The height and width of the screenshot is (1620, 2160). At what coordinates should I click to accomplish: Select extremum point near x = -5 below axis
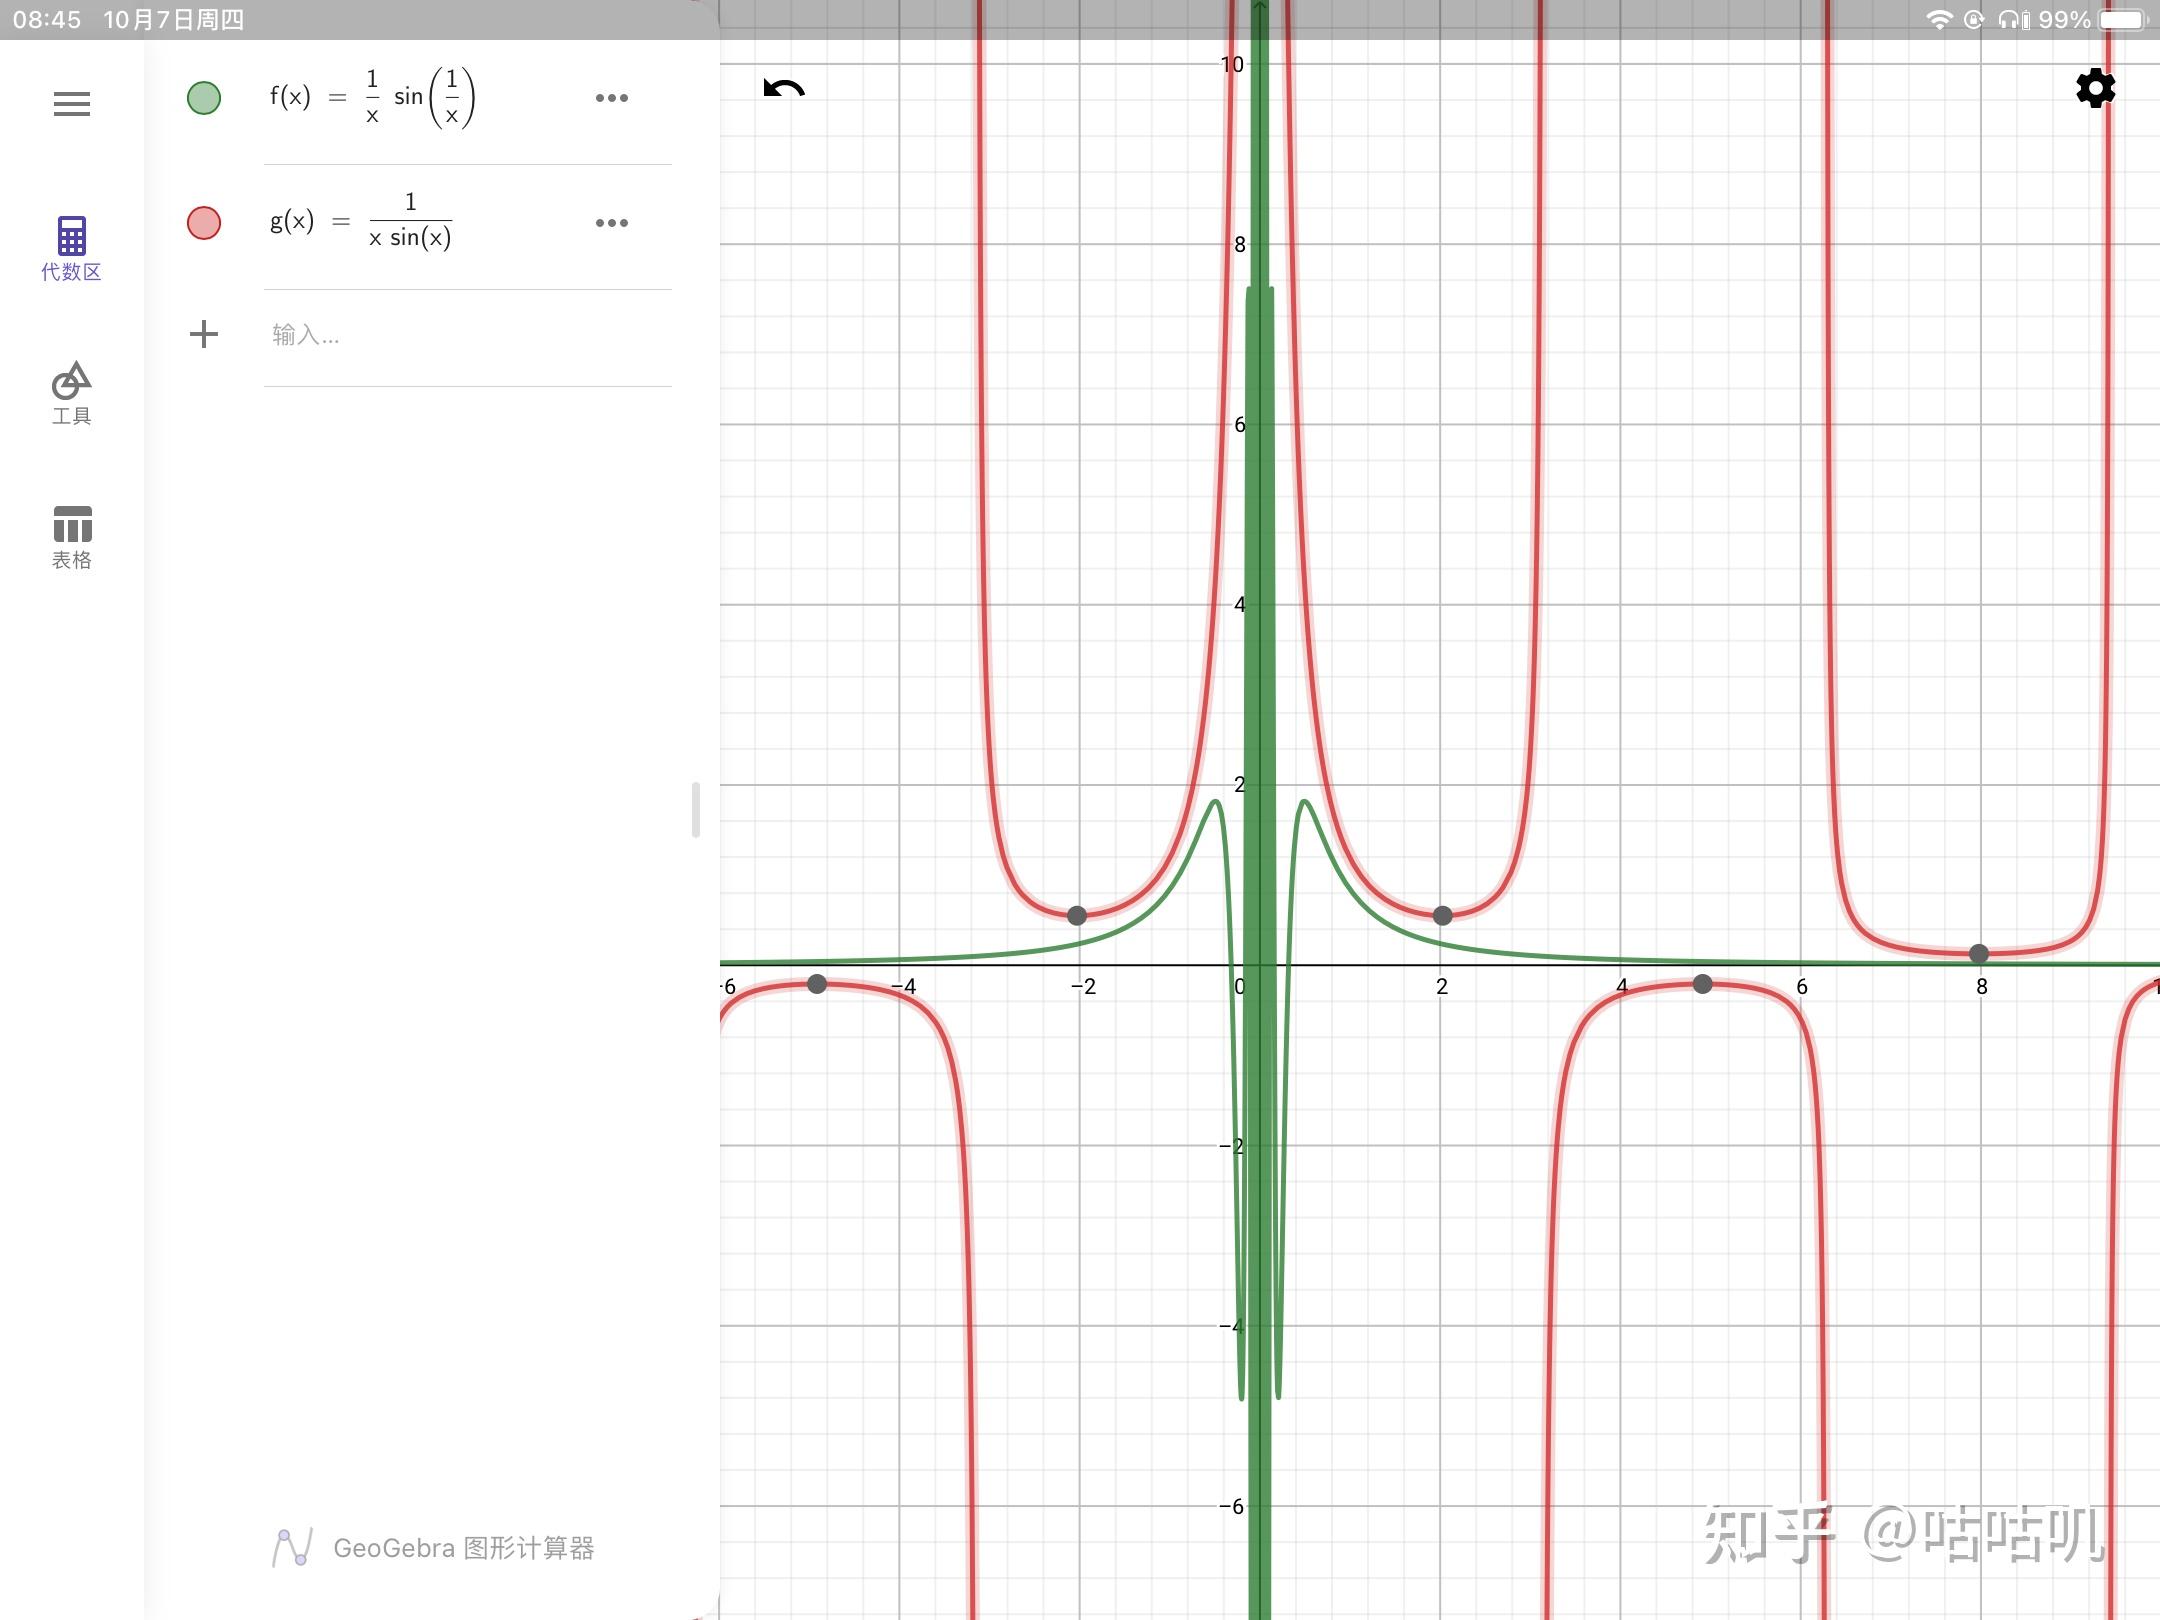(817, 984)
